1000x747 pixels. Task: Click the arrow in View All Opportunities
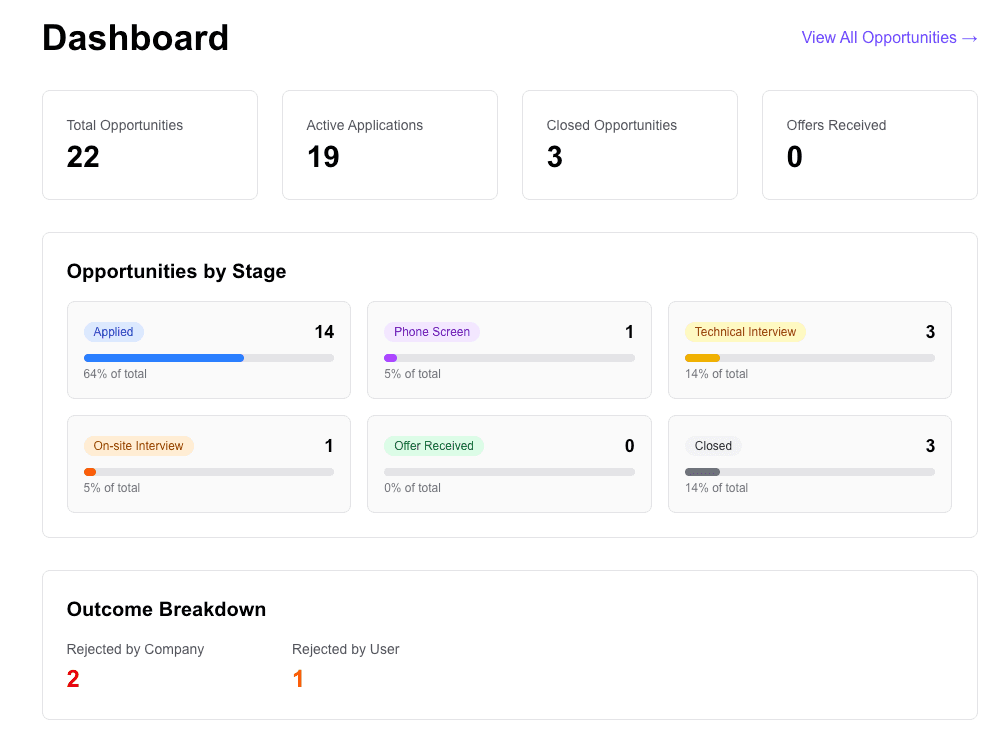[968, 37]
